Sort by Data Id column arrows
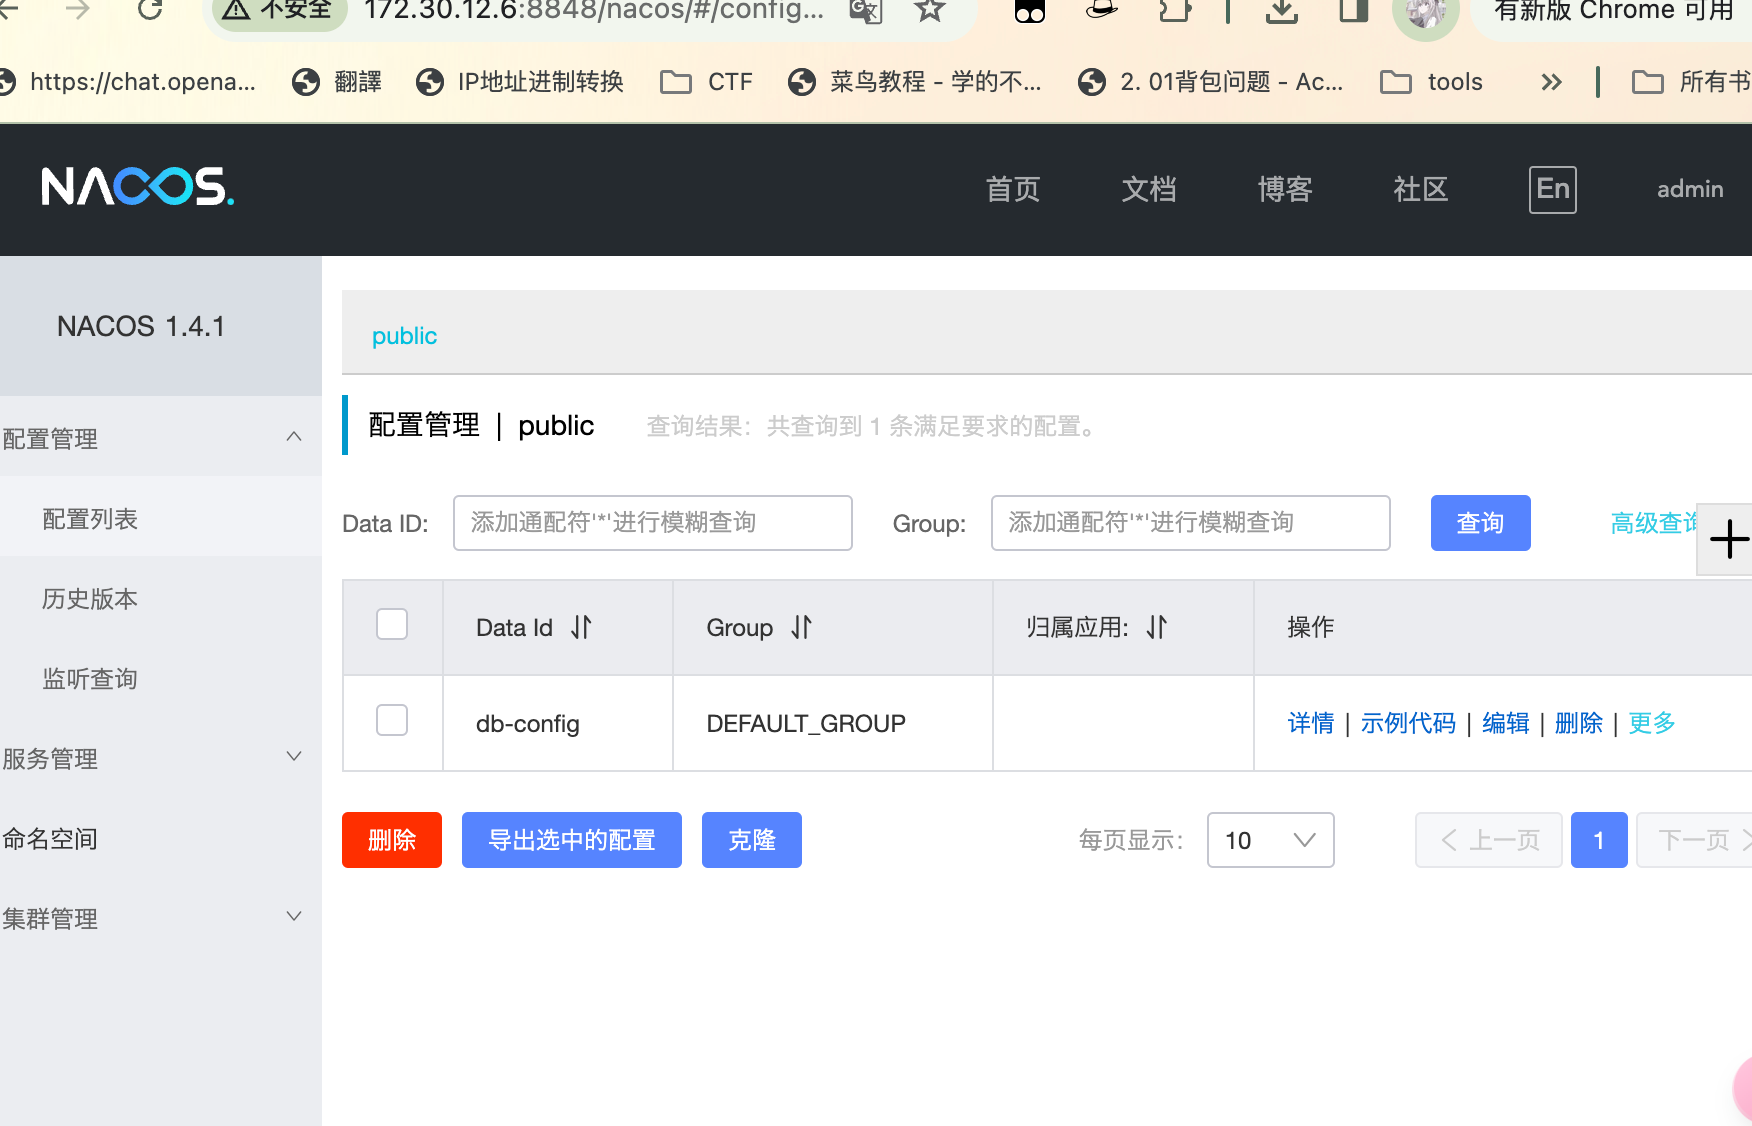This screenshot has height=1126, width=1752. (x=581, y=627)
